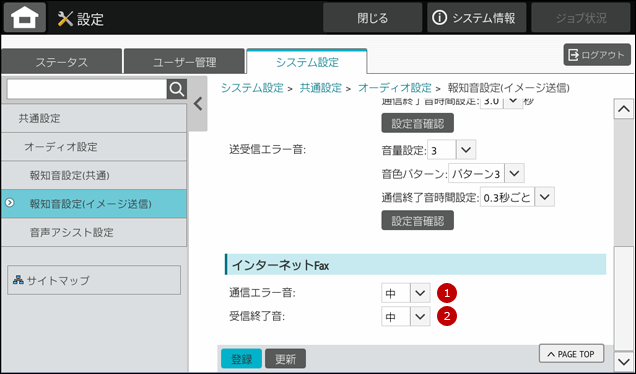
Task: Click the scrollbar down arrow
Action: pos(623,361)
